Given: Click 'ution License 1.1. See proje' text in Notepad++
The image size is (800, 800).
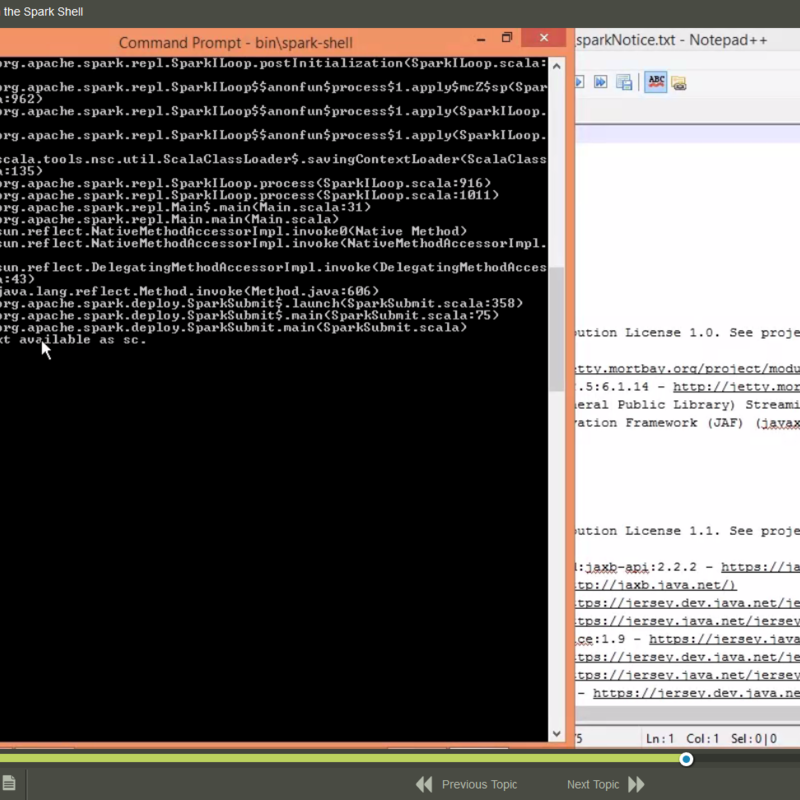Looking at the screenshot, I should [x=688, y=531].
